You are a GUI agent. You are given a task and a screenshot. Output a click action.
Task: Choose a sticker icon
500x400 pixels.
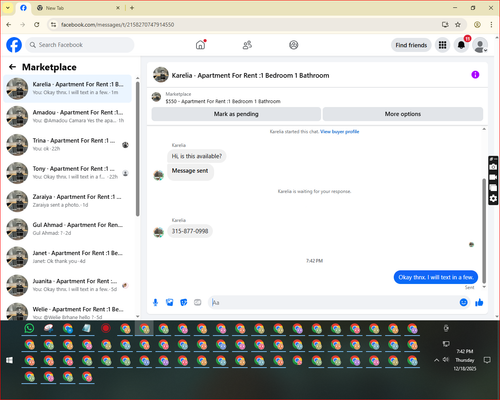[x=184, y=302]
